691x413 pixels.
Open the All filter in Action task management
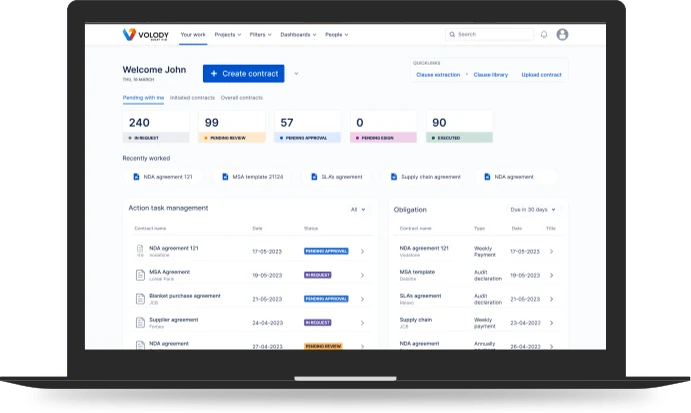coord(358,209)
